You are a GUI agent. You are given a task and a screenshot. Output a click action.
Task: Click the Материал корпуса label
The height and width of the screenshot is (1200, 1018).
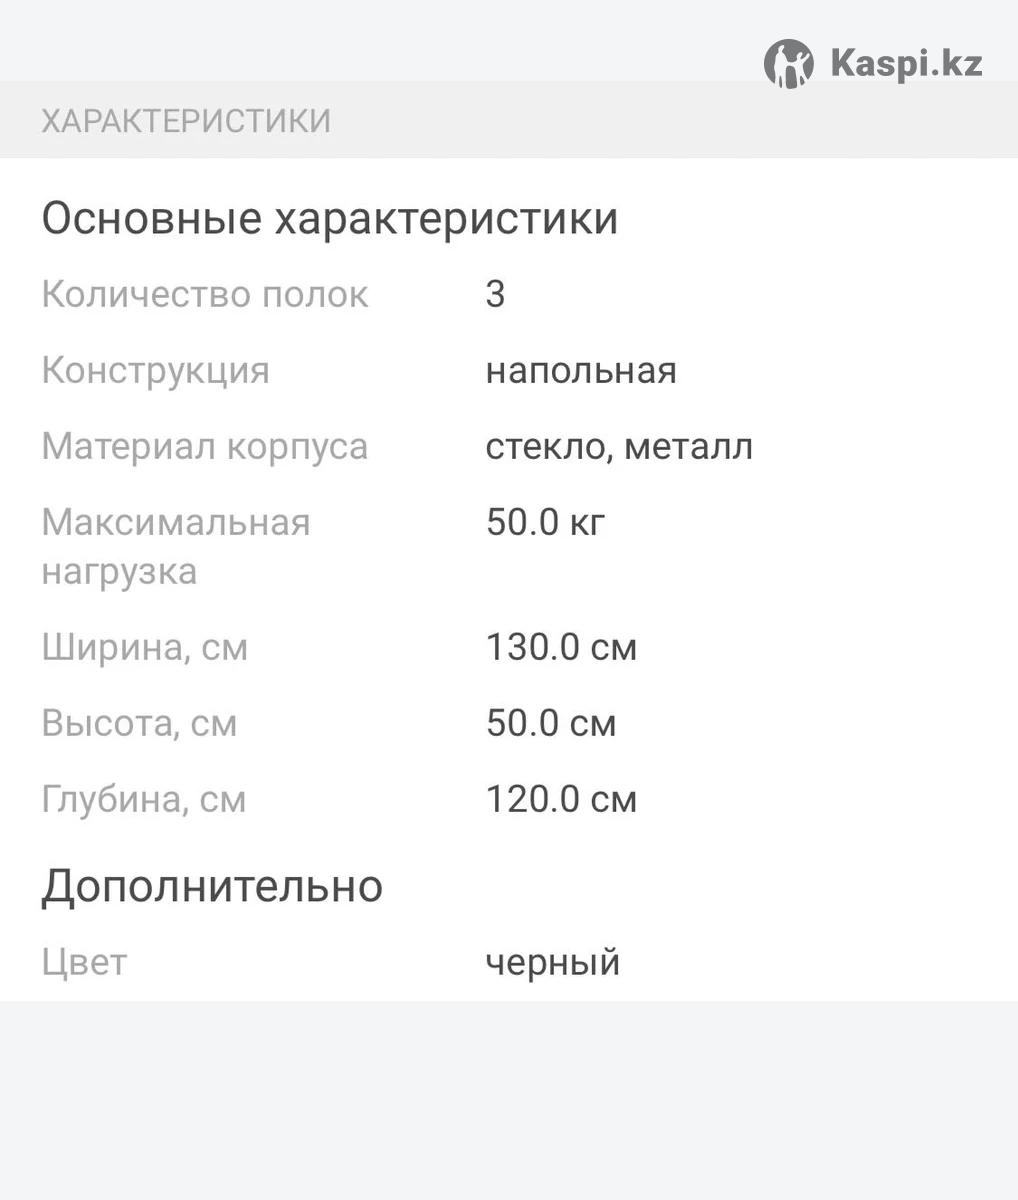point(205,447)
